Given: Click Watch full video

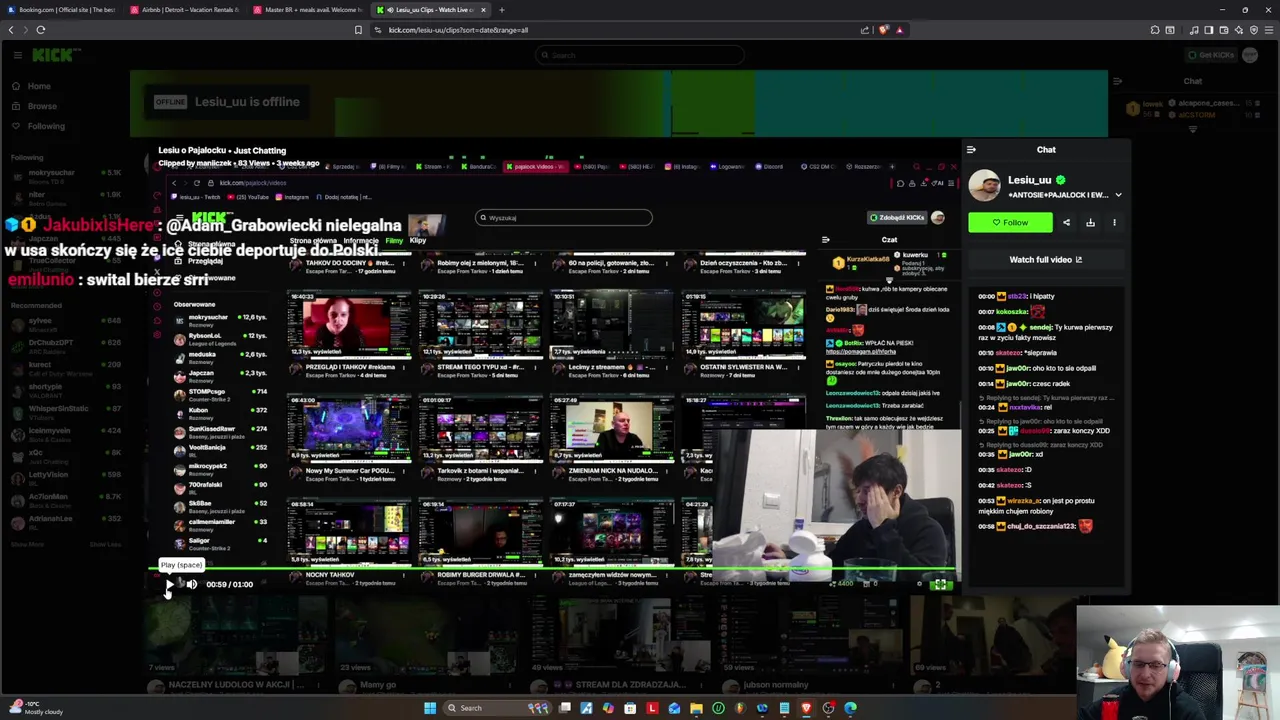Looking at the screenshot, I should (x=1046, y=260).
